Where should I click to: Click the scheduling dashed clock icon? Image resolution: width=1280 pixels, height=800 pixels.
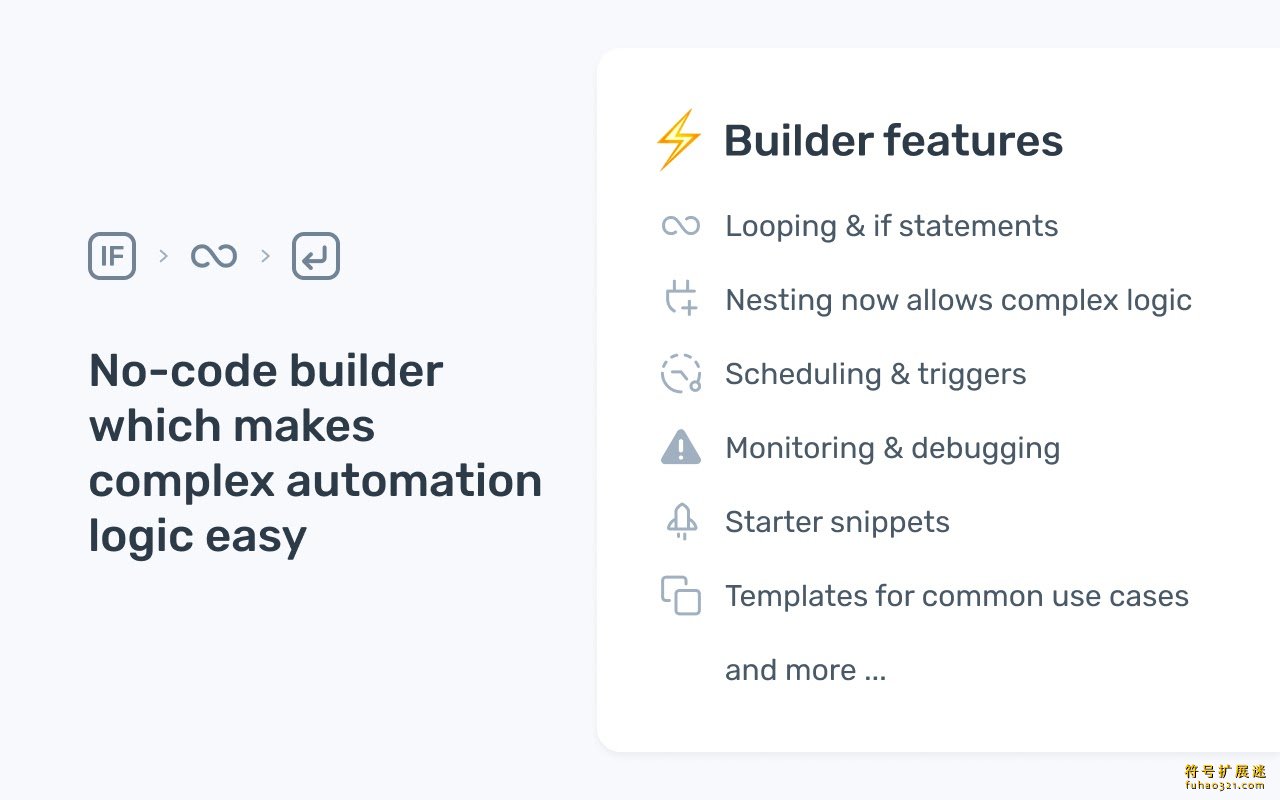pyautogui.click(x=681, y=373)
